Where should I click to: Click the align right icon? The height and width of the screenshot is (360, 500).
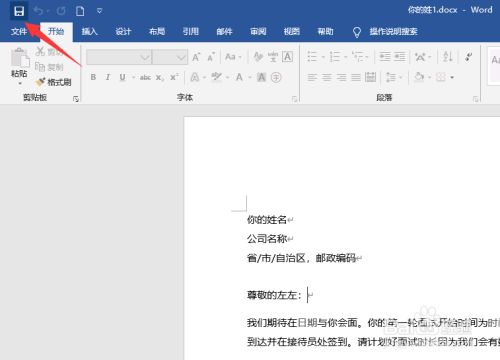[x=341, y=78]
